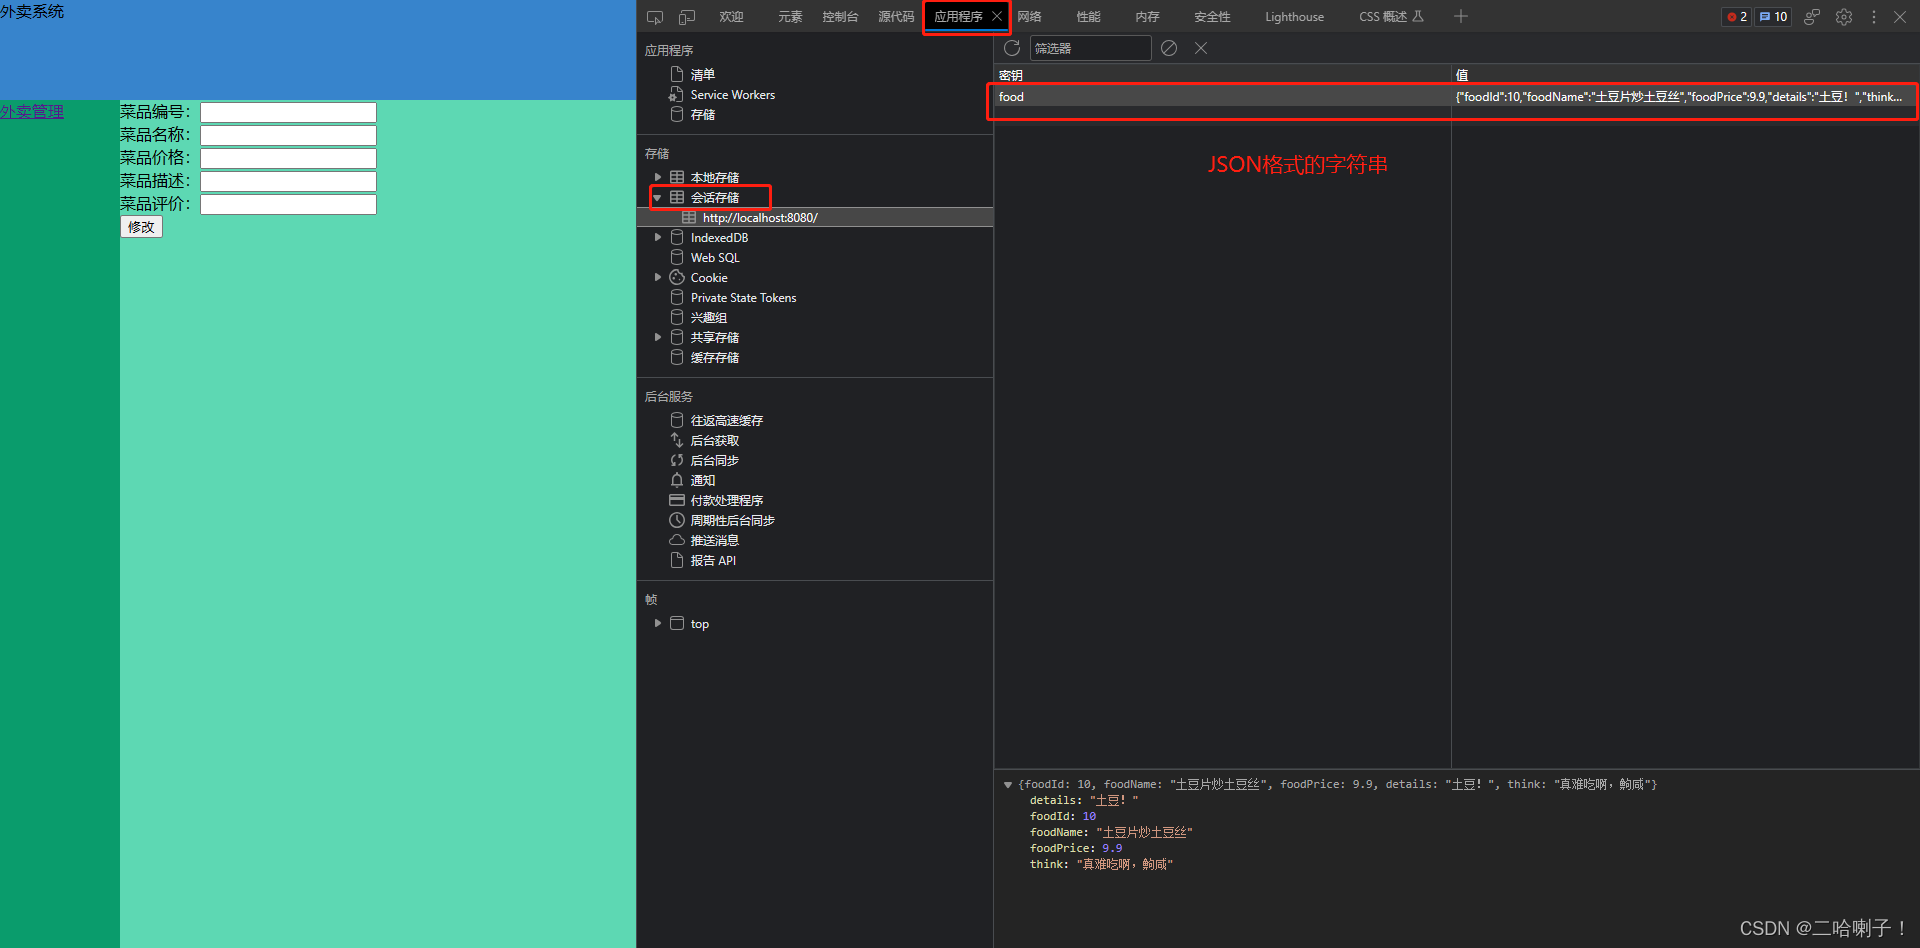Select the food key cell

point(1222,97)
